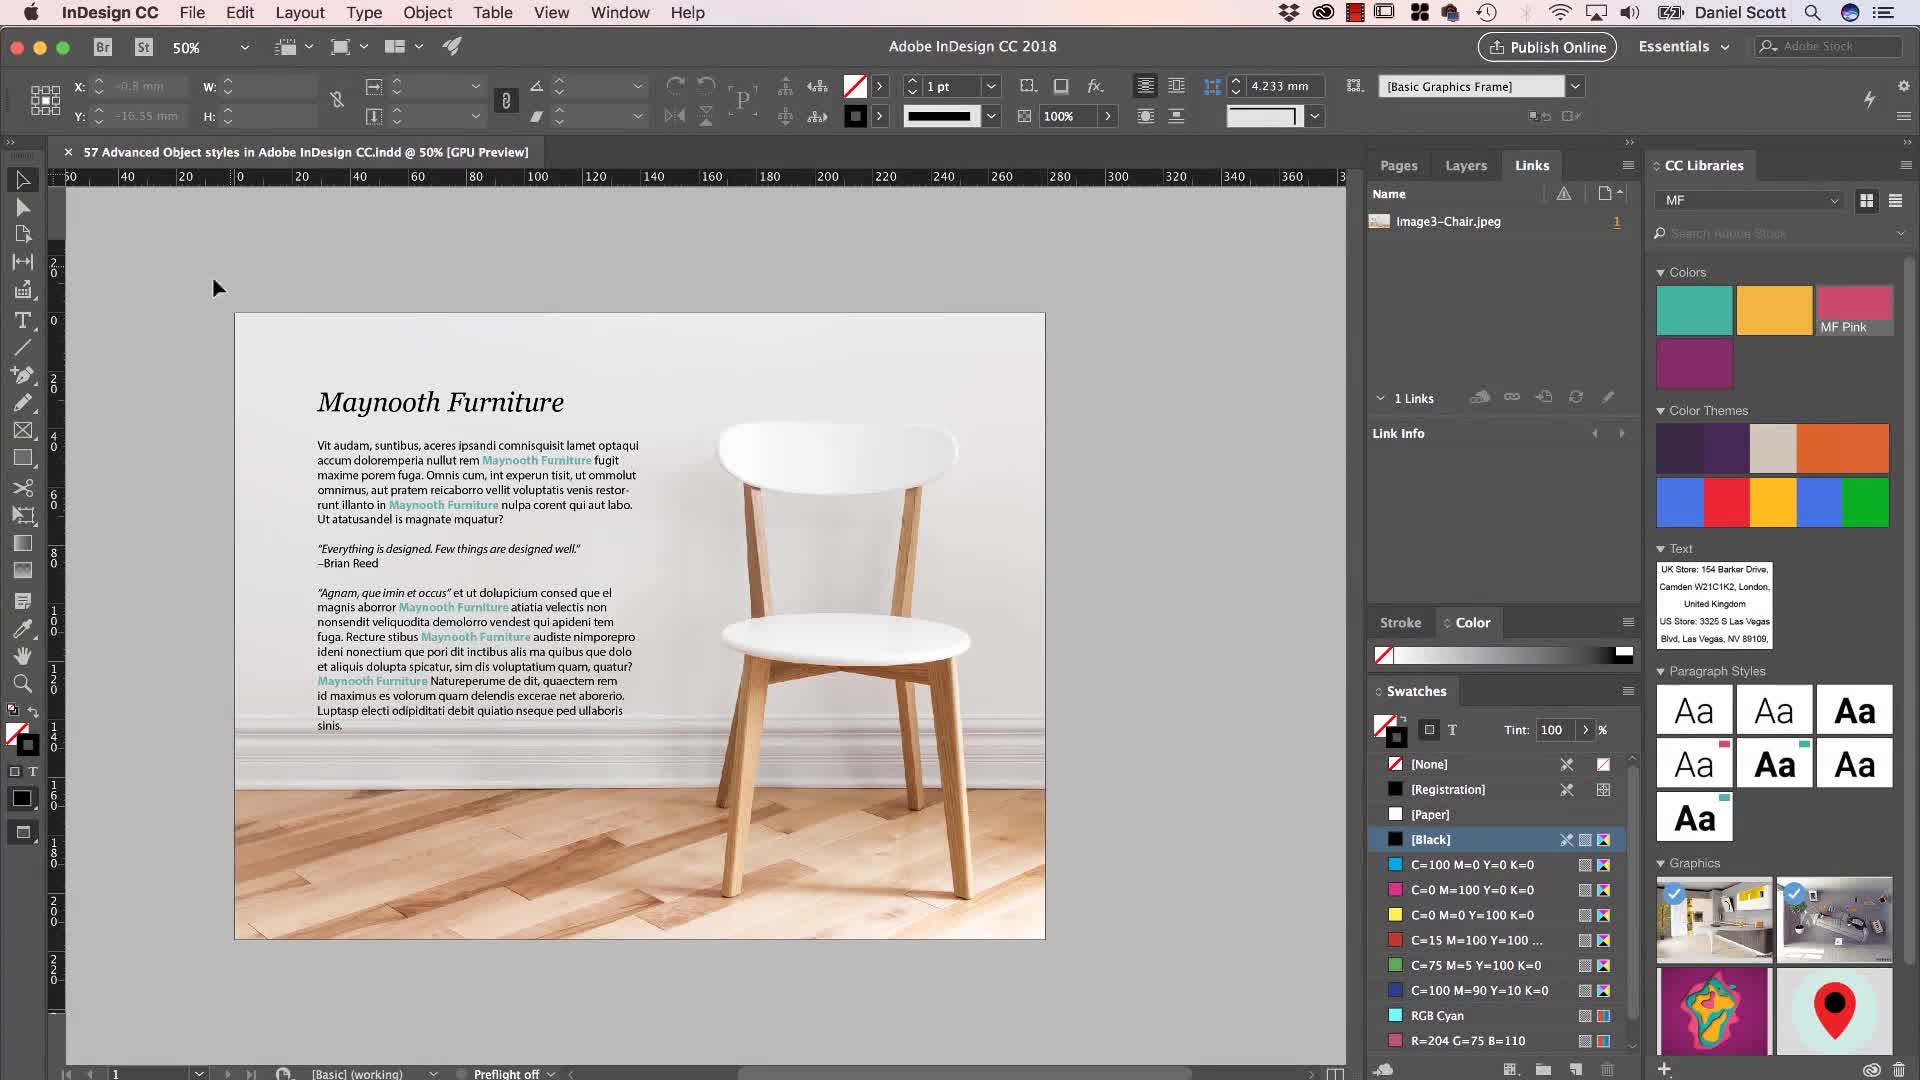Click Go to Link icon
Screen dimensions: 1920x1080
click(x=1544, y=397)
